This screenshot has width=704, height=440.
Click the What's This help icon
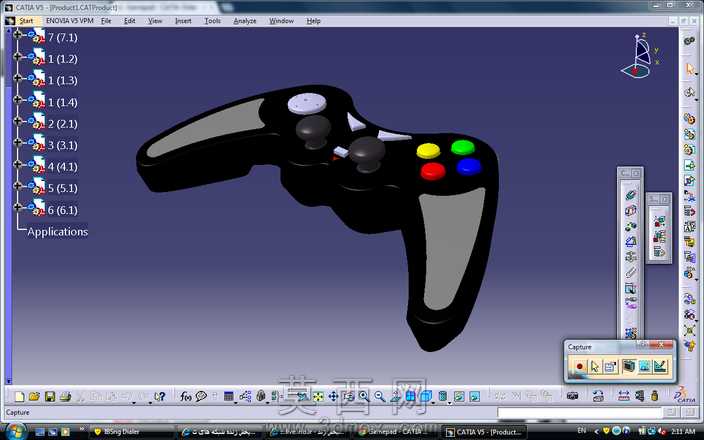(x=160, y=396)
